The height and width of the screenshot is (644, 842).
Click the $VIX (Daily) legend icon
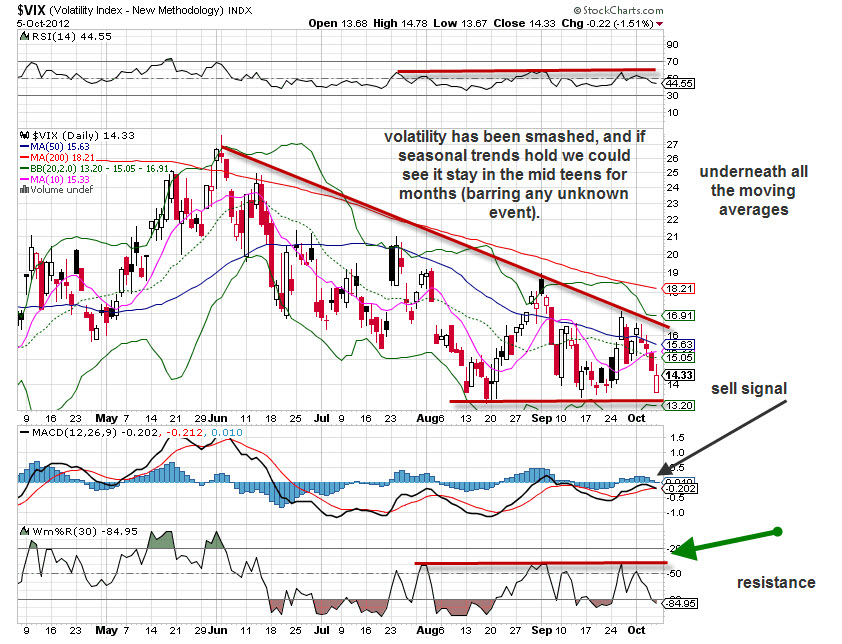pos(25,135)
